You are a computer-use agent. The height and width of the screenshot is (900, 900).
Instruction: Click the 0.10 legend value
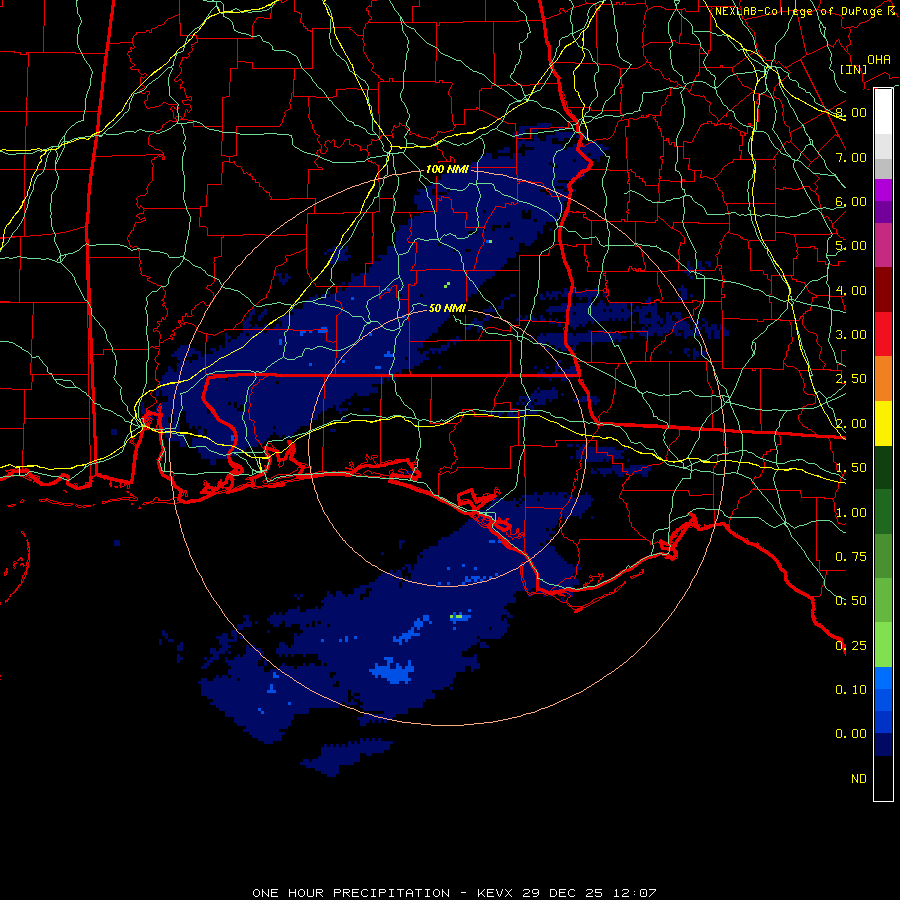coord(851,690)
